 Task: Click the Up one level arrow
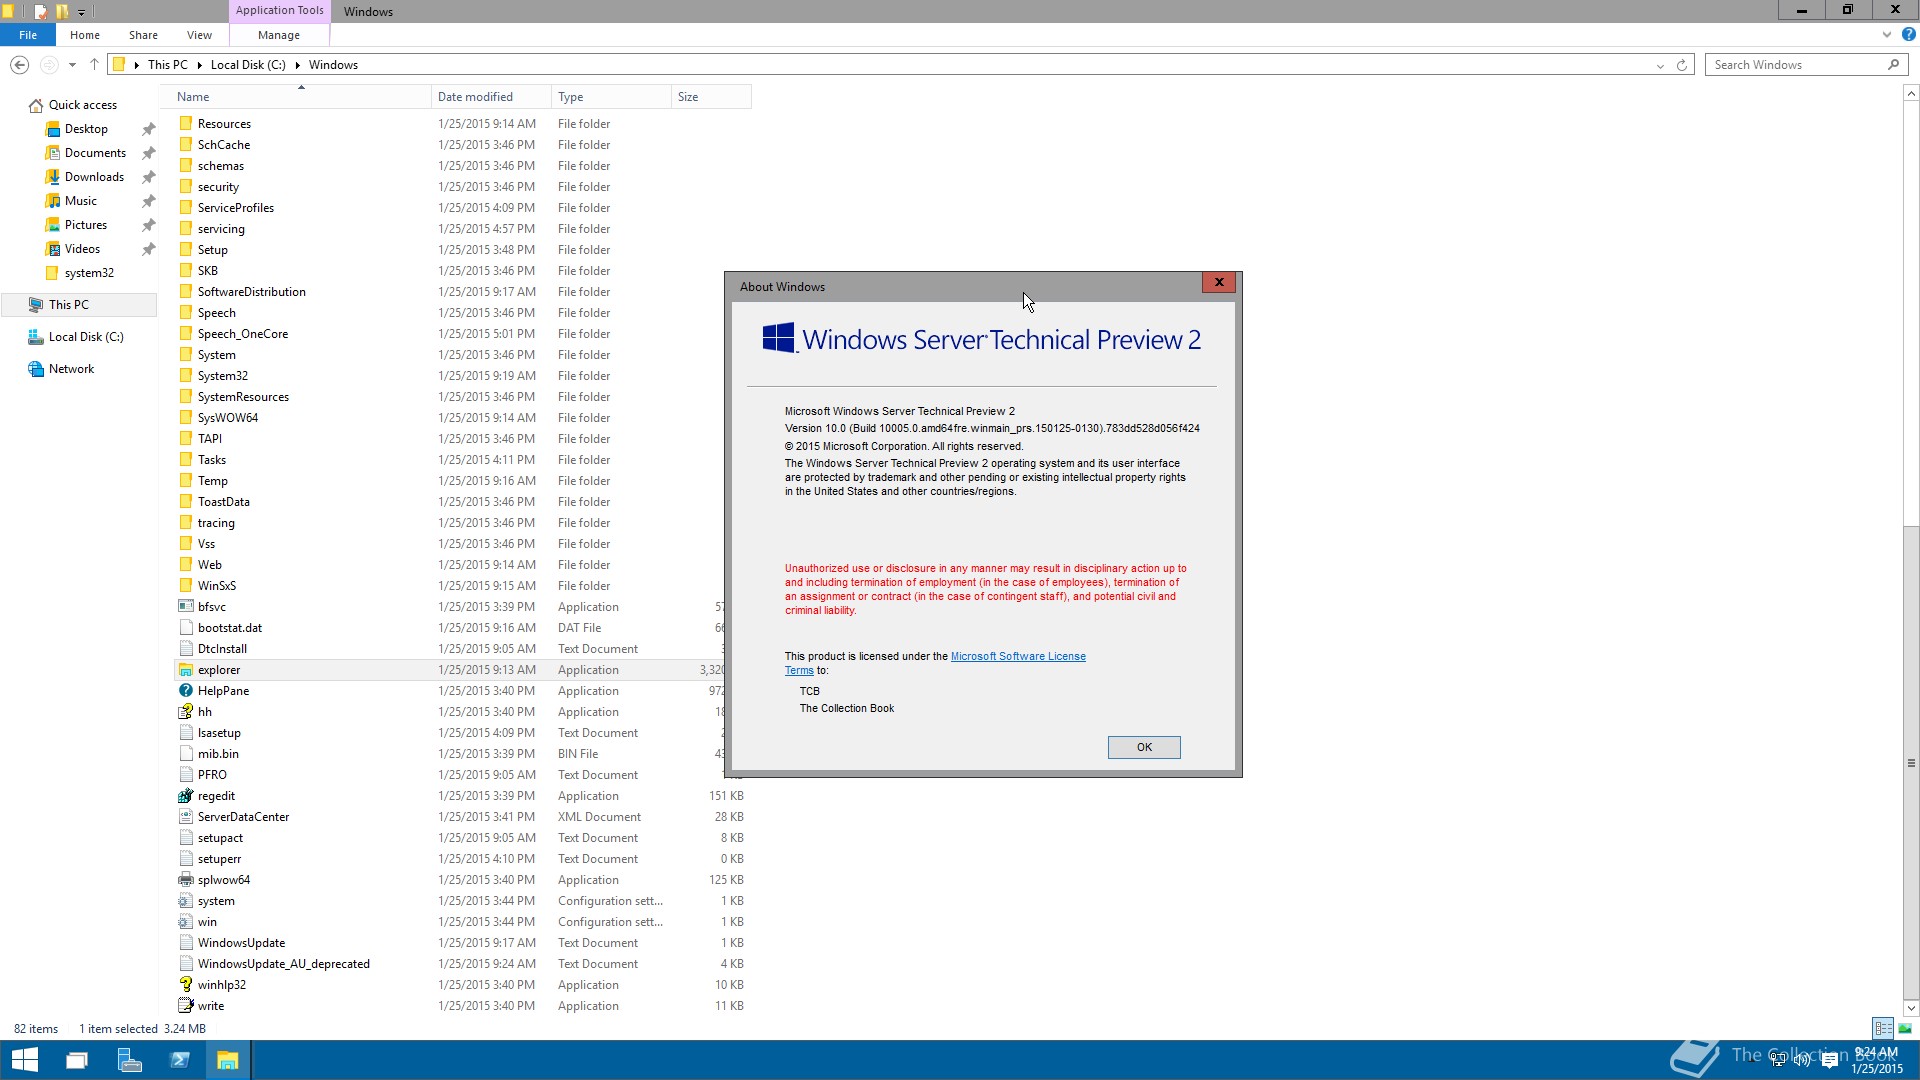94,65
